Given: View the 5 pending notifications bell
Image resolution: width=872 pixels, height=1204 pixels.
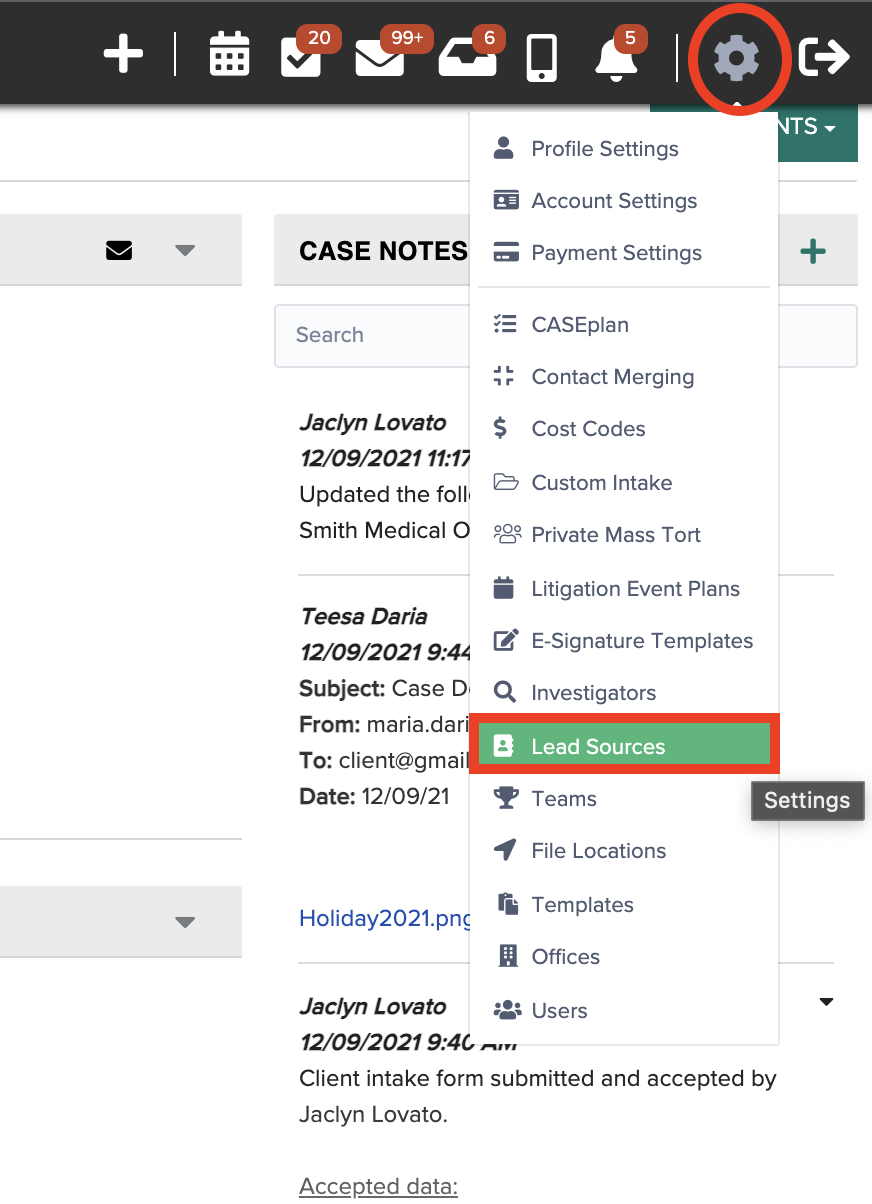Looking at the screenshot, I should (613, 60).
